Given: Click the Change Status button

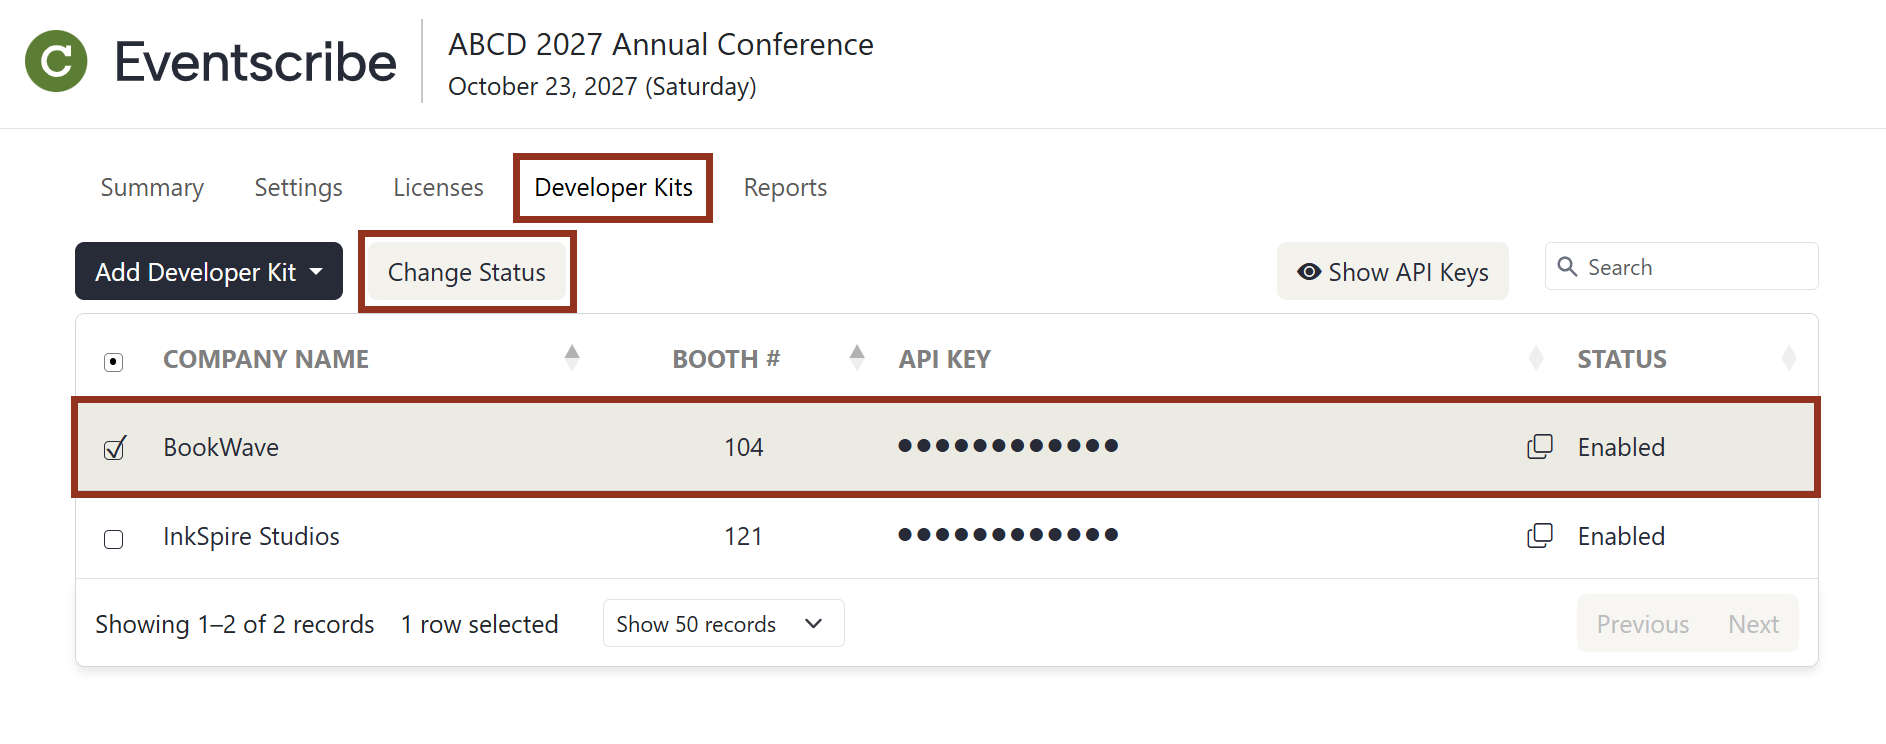Looking at the screenshot, I should pos(466,271).
